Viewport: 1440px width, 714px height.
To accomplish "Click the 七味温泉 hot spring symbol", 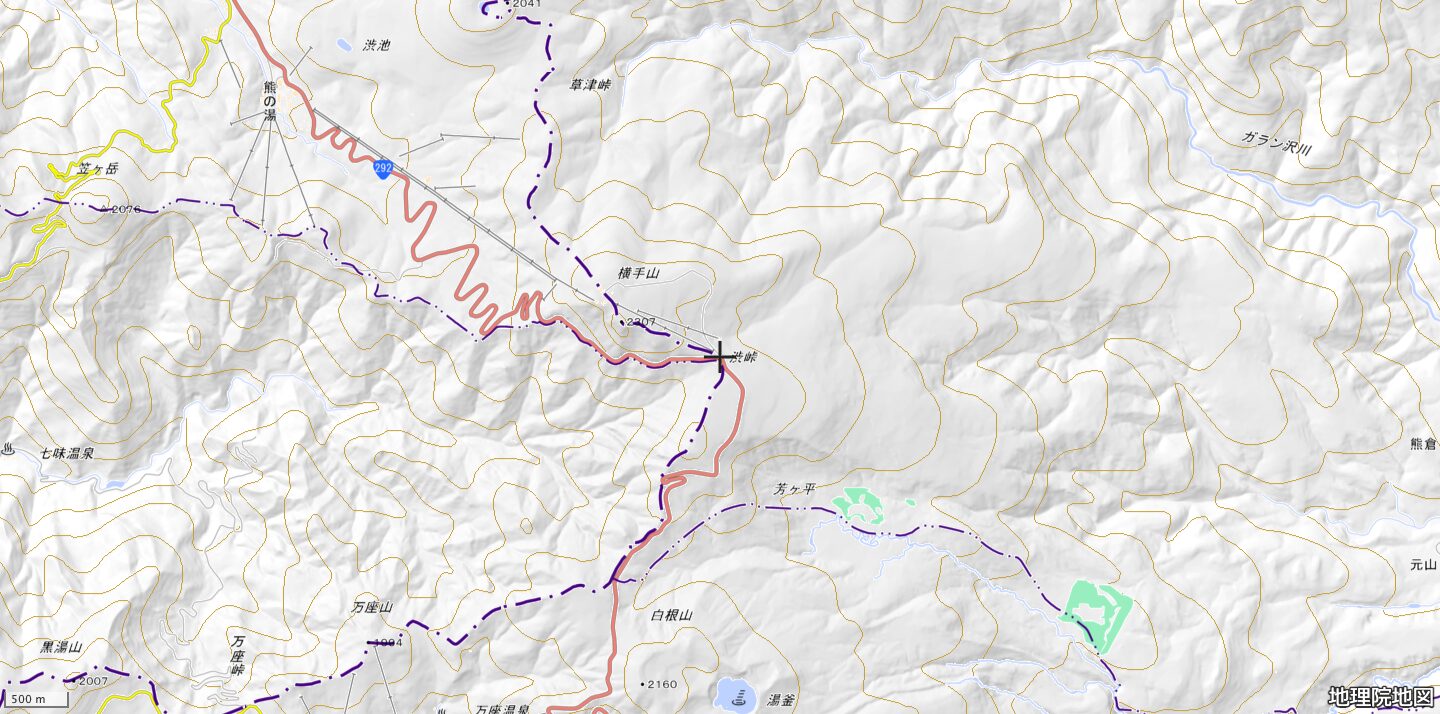I will point(9,450).
